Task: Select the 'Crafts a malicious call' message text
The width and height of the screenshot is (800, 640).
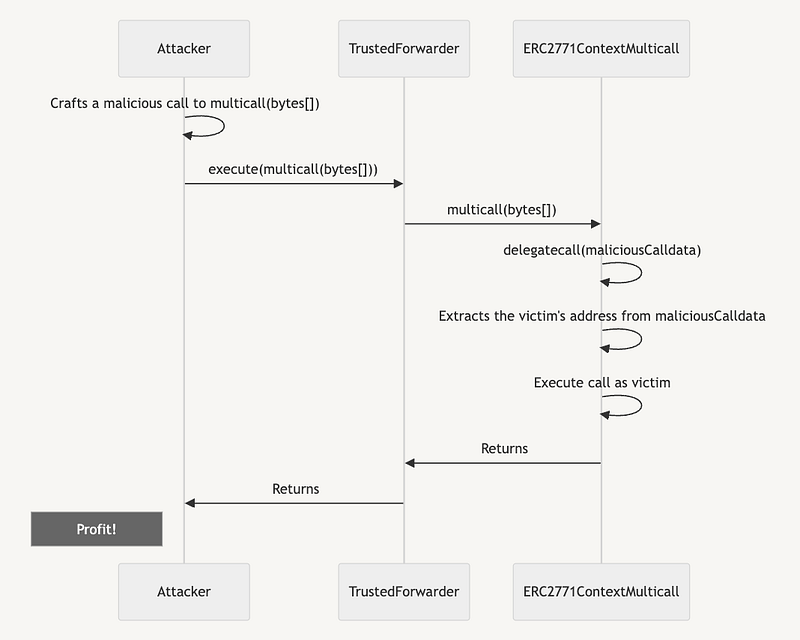Action: 184,103
